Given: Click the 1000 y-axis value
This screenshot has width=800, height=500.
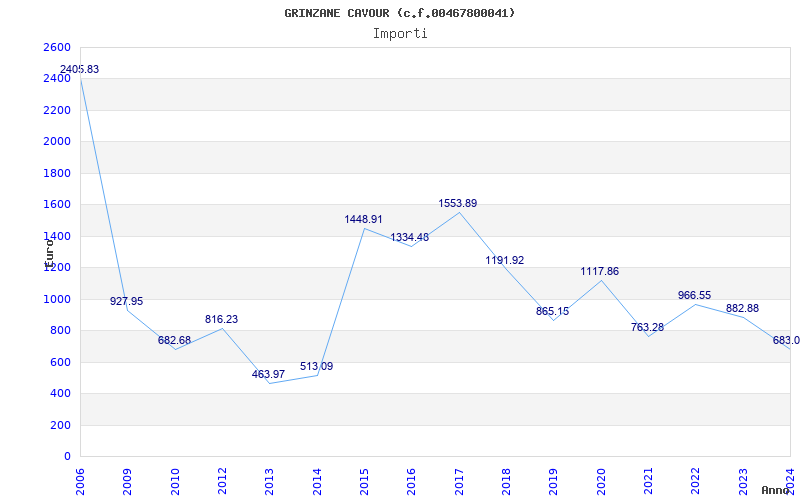Looking at the screenshot, I should tap(58, 299).
